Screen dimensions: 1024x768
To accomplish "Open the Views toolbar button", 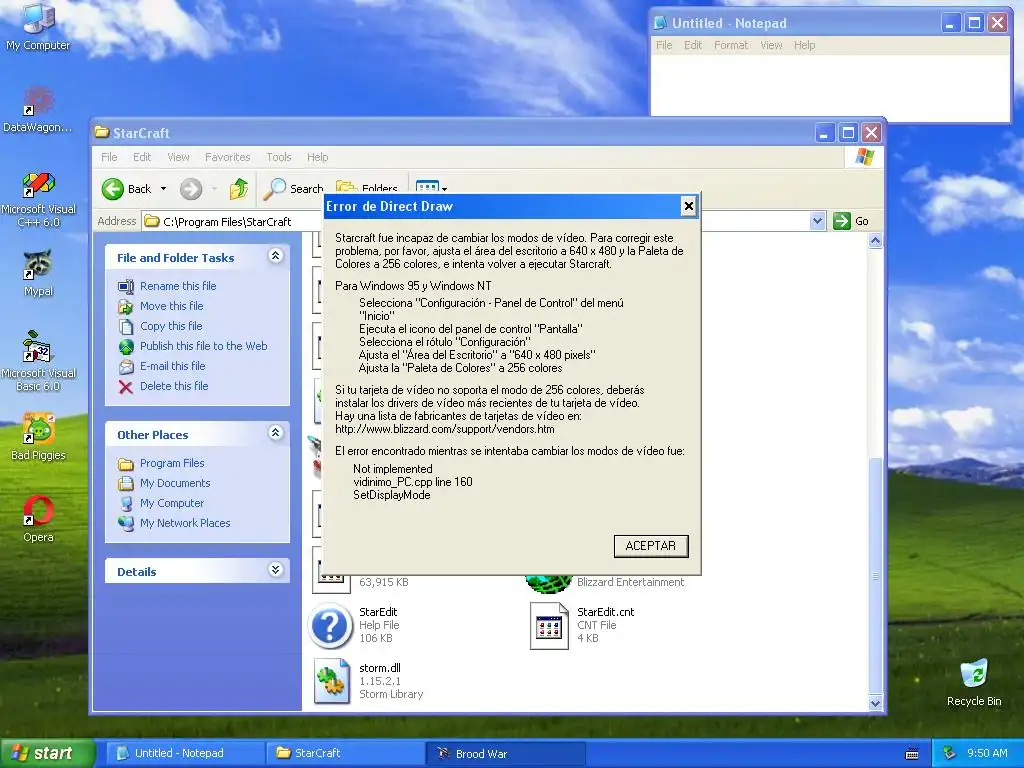I will click(x=427, y=187).
